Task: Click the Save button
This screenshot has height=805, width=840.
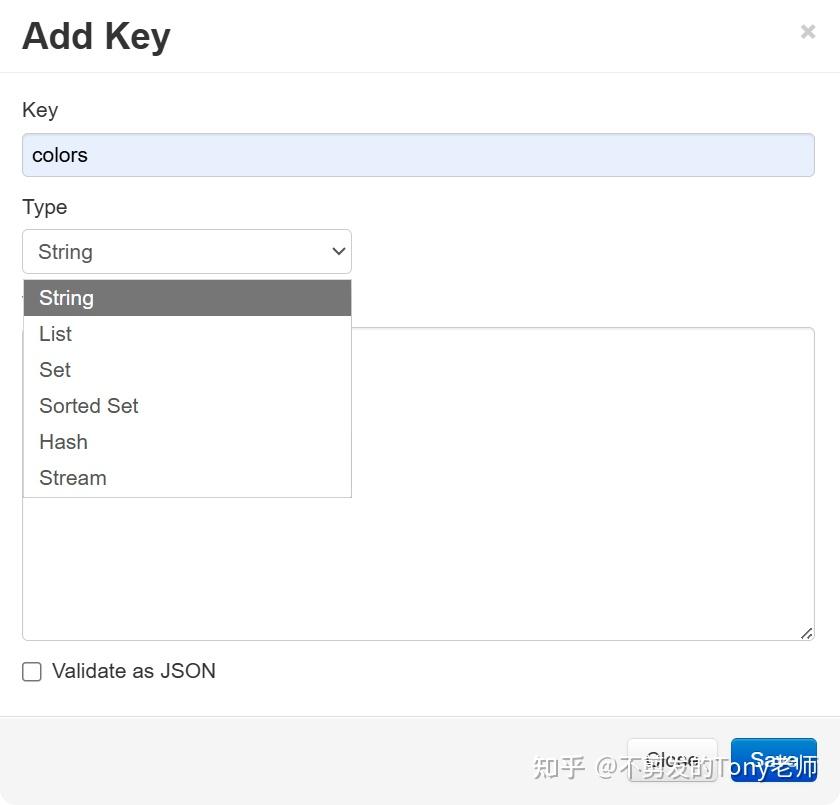Action: point(774,760)
